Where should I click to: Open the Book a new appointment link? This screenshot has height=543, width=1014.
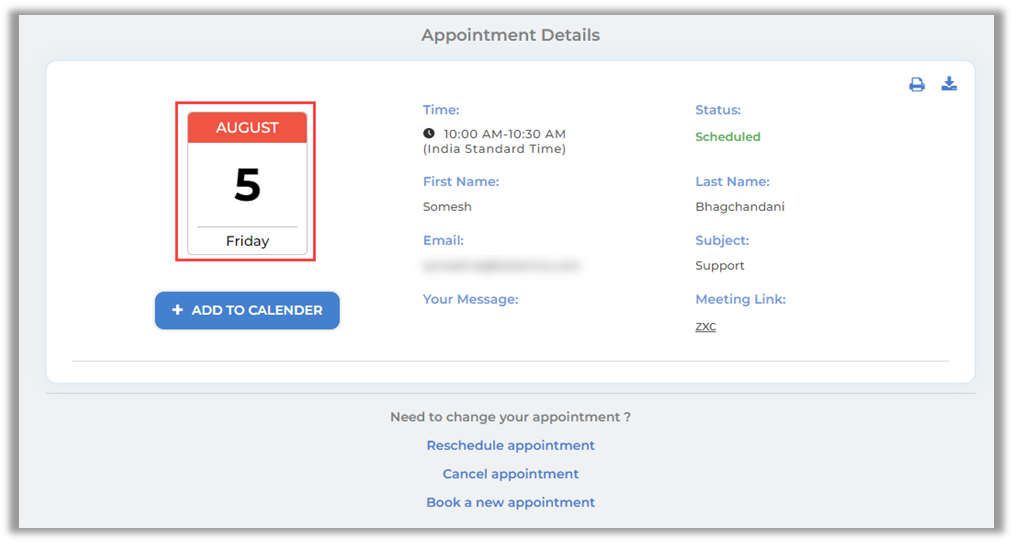click(x=510, y=502)
